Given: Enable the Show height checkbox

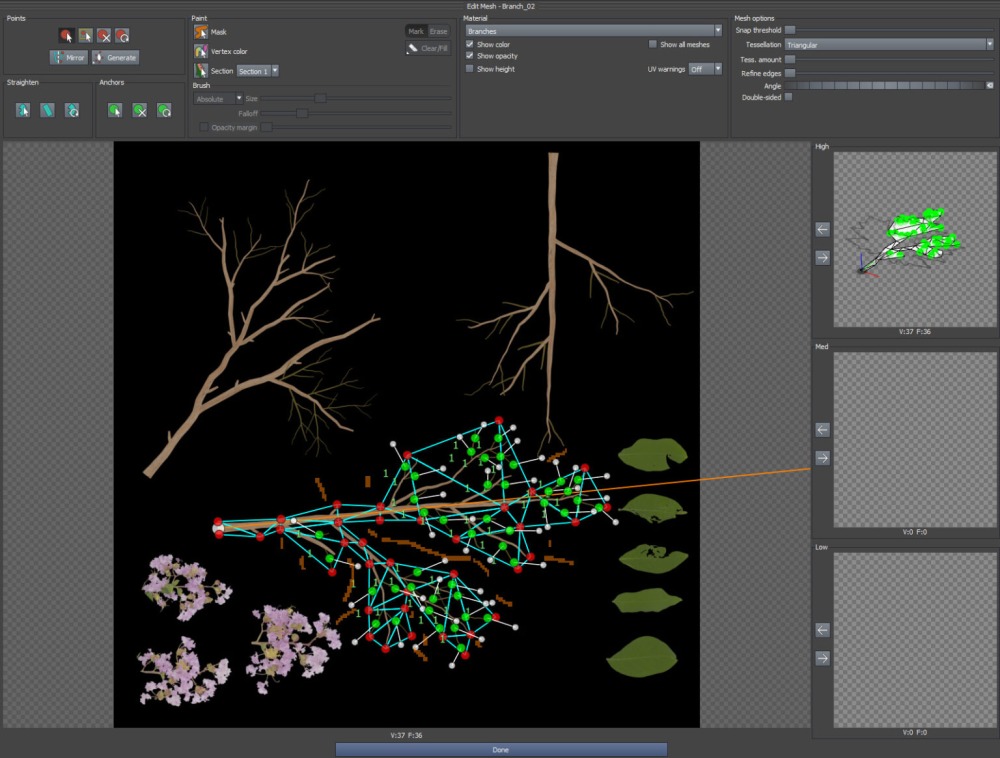Looking at the screenshot, I should 470,69.
